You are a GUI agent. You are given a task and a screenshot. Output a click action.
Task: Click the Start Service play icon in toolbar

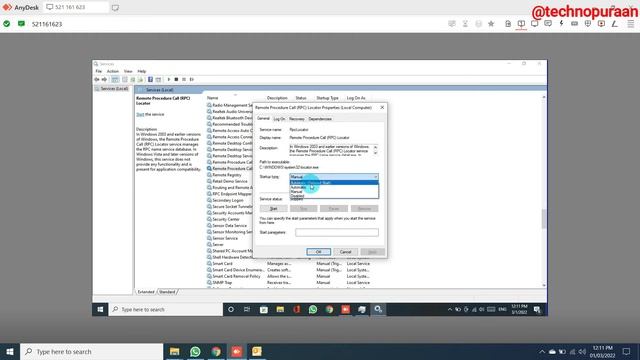(169, 79)
